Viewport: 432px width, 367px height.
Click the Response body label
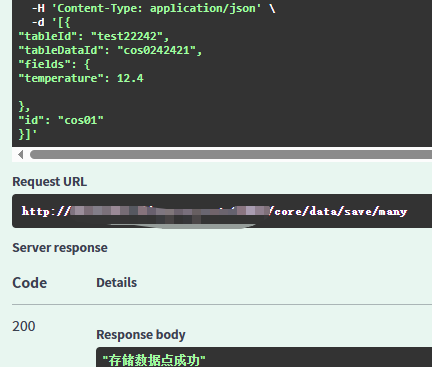click(141, 334)
